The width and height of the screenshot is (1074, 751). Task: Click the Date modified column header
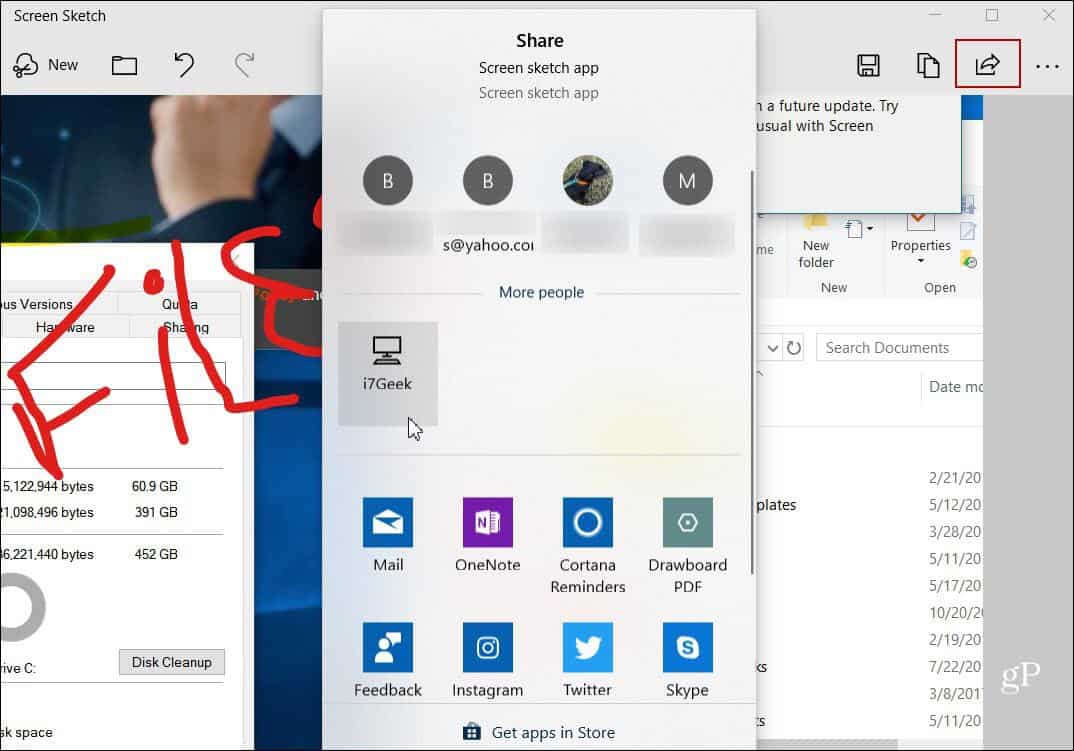(x=954, y=387)
